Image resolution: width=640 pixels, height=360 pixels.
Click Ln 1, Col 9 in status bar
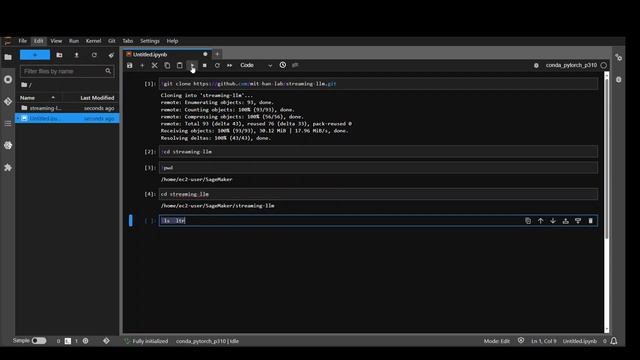coord(544,341)
